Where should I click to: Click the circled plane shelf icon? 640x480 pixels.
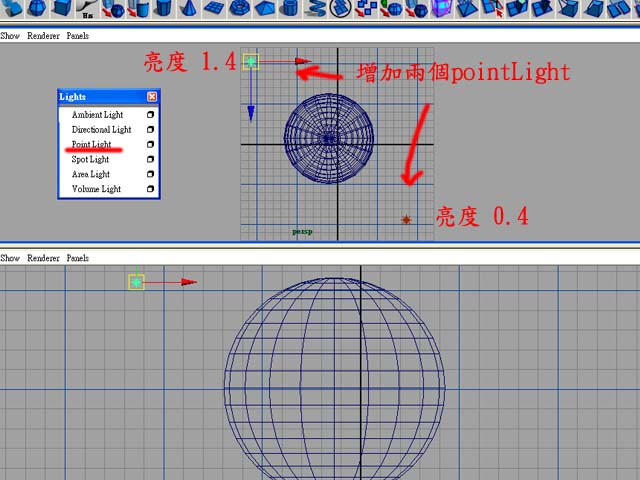pos(340,8)
